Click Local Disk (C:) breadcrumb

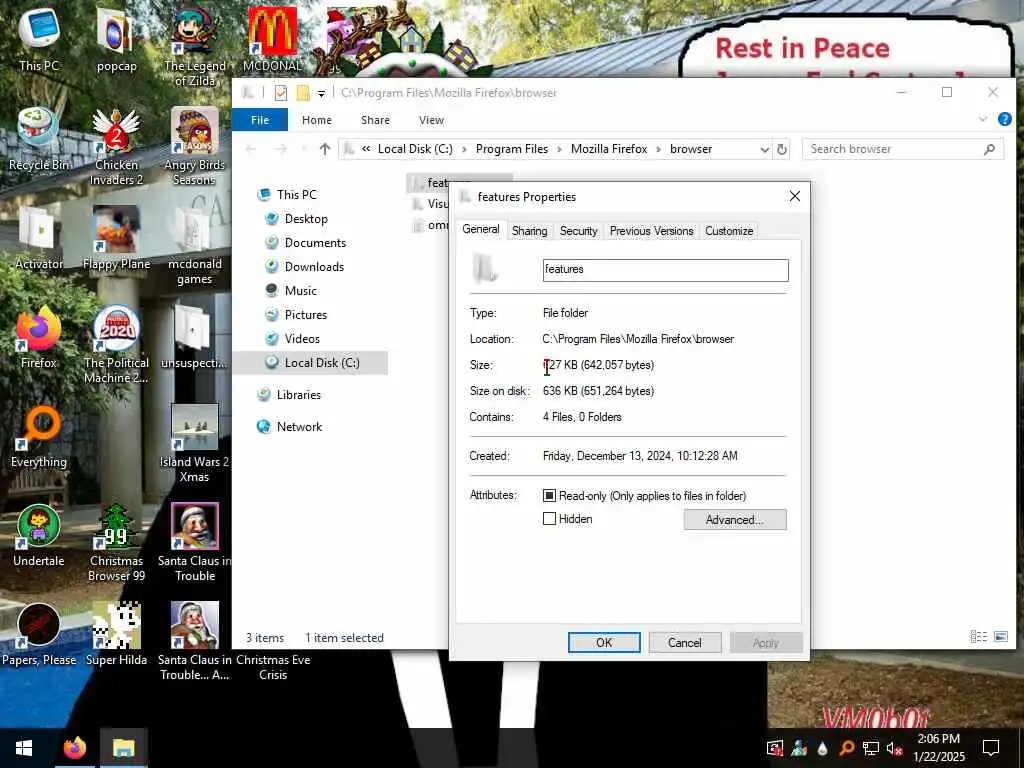pyautogui.click(x=415, y=150)
